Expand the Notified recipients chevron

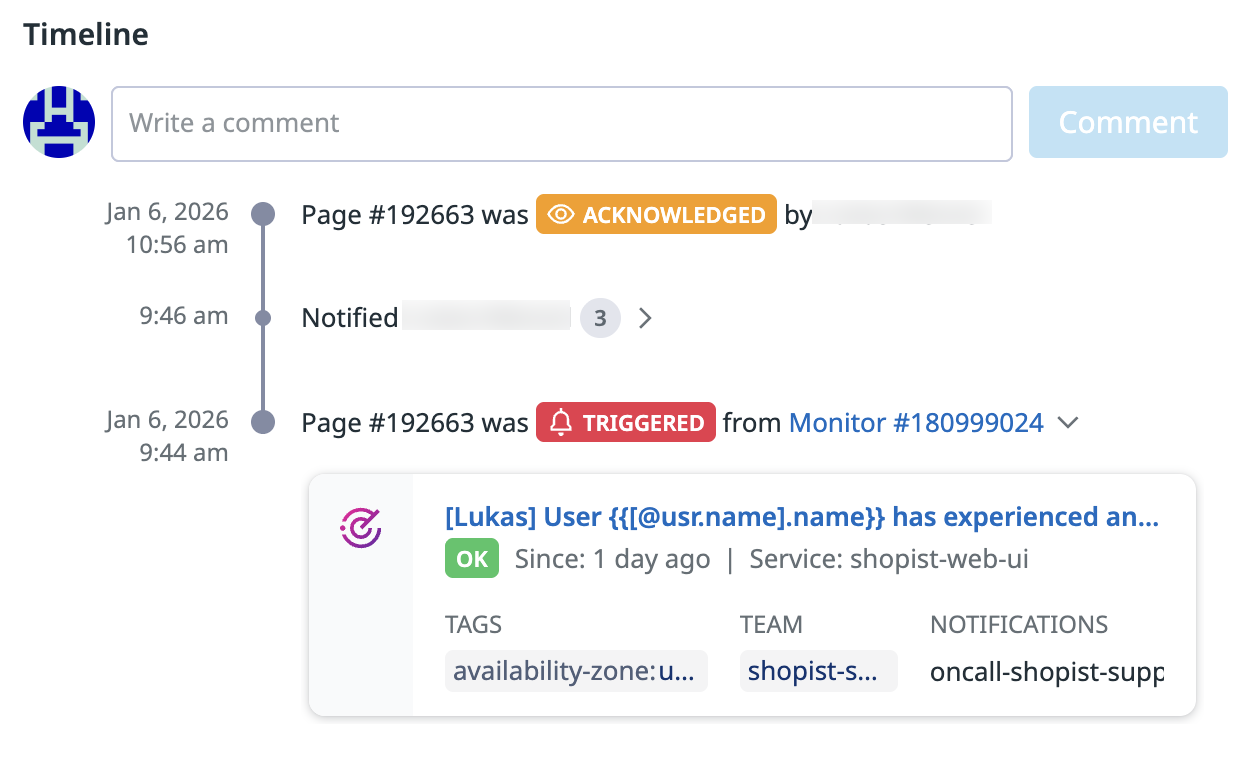coord(646,319)
